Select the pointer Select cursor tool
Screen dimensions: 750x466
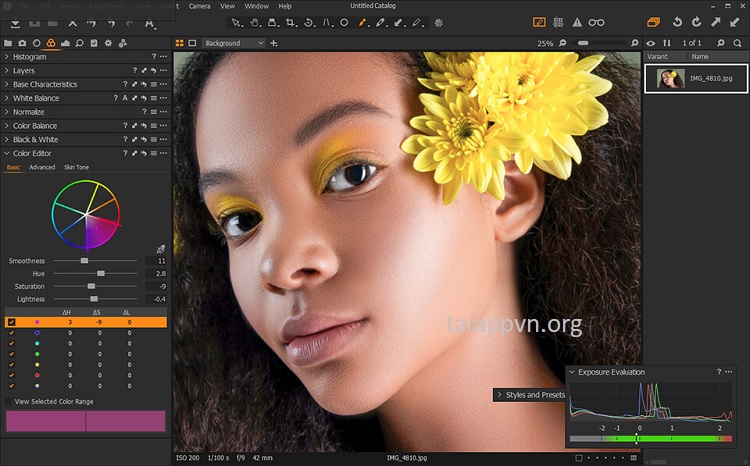[x=236, y=22]
